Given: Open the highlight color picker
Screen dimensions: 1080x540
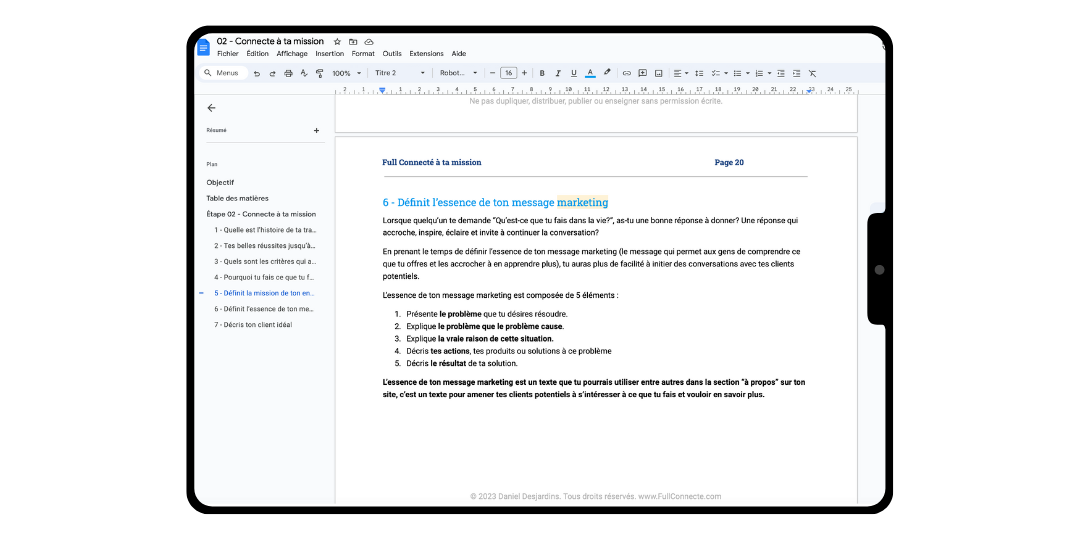Looking at the screenshot, I should [x=607, y=73].
